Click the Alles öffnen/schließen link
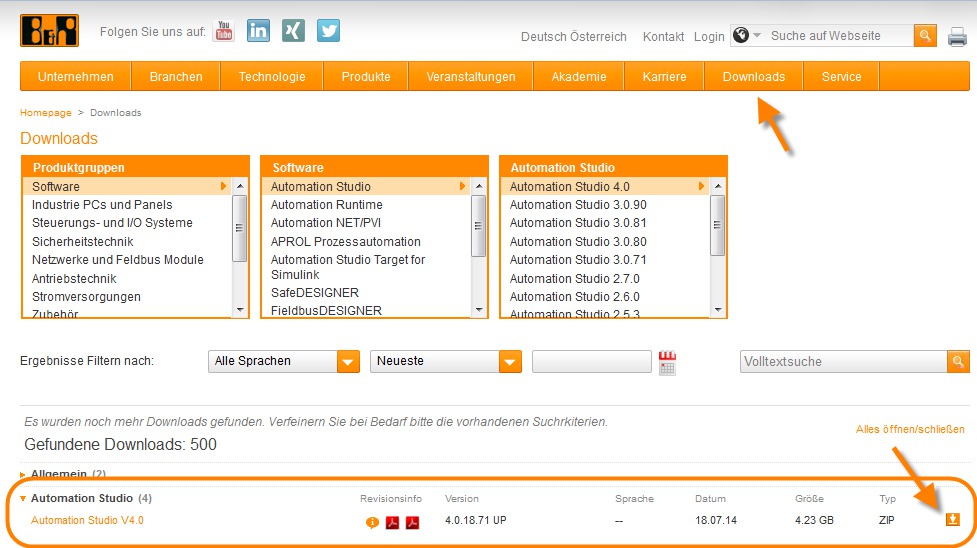This screenshot has height=548, width=977. pos(909,429)
